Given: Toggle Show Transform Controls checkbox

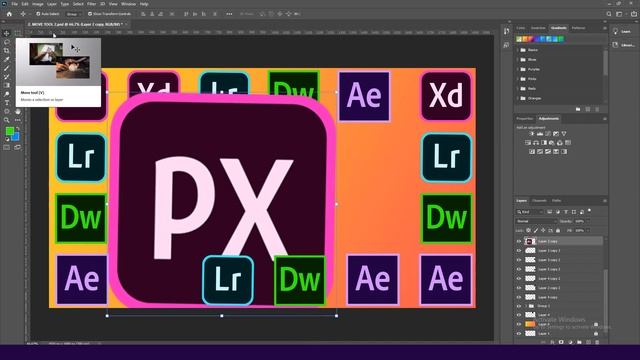Looking at the screenshot, I should [90, 14].
